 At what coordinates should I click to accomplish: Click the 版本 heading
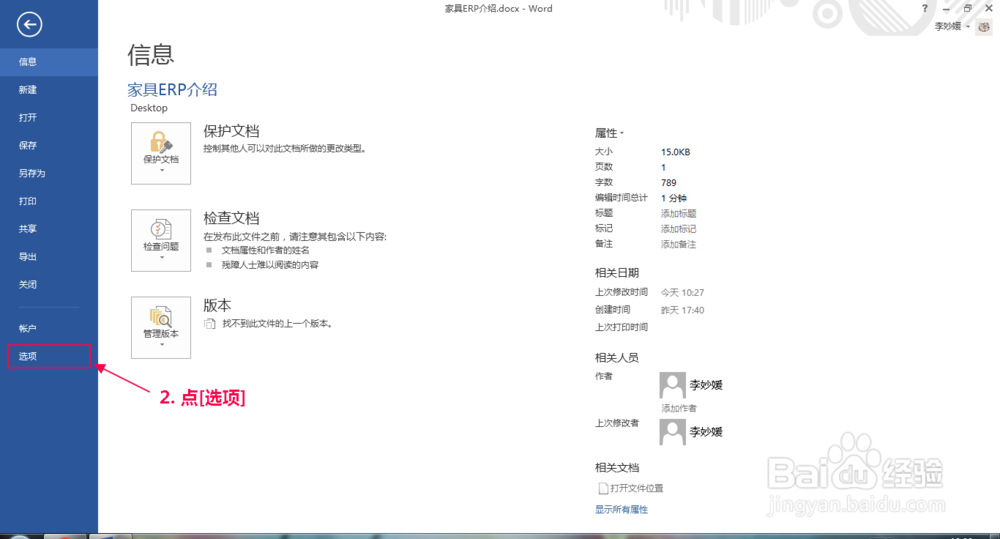tap(217, 306)
